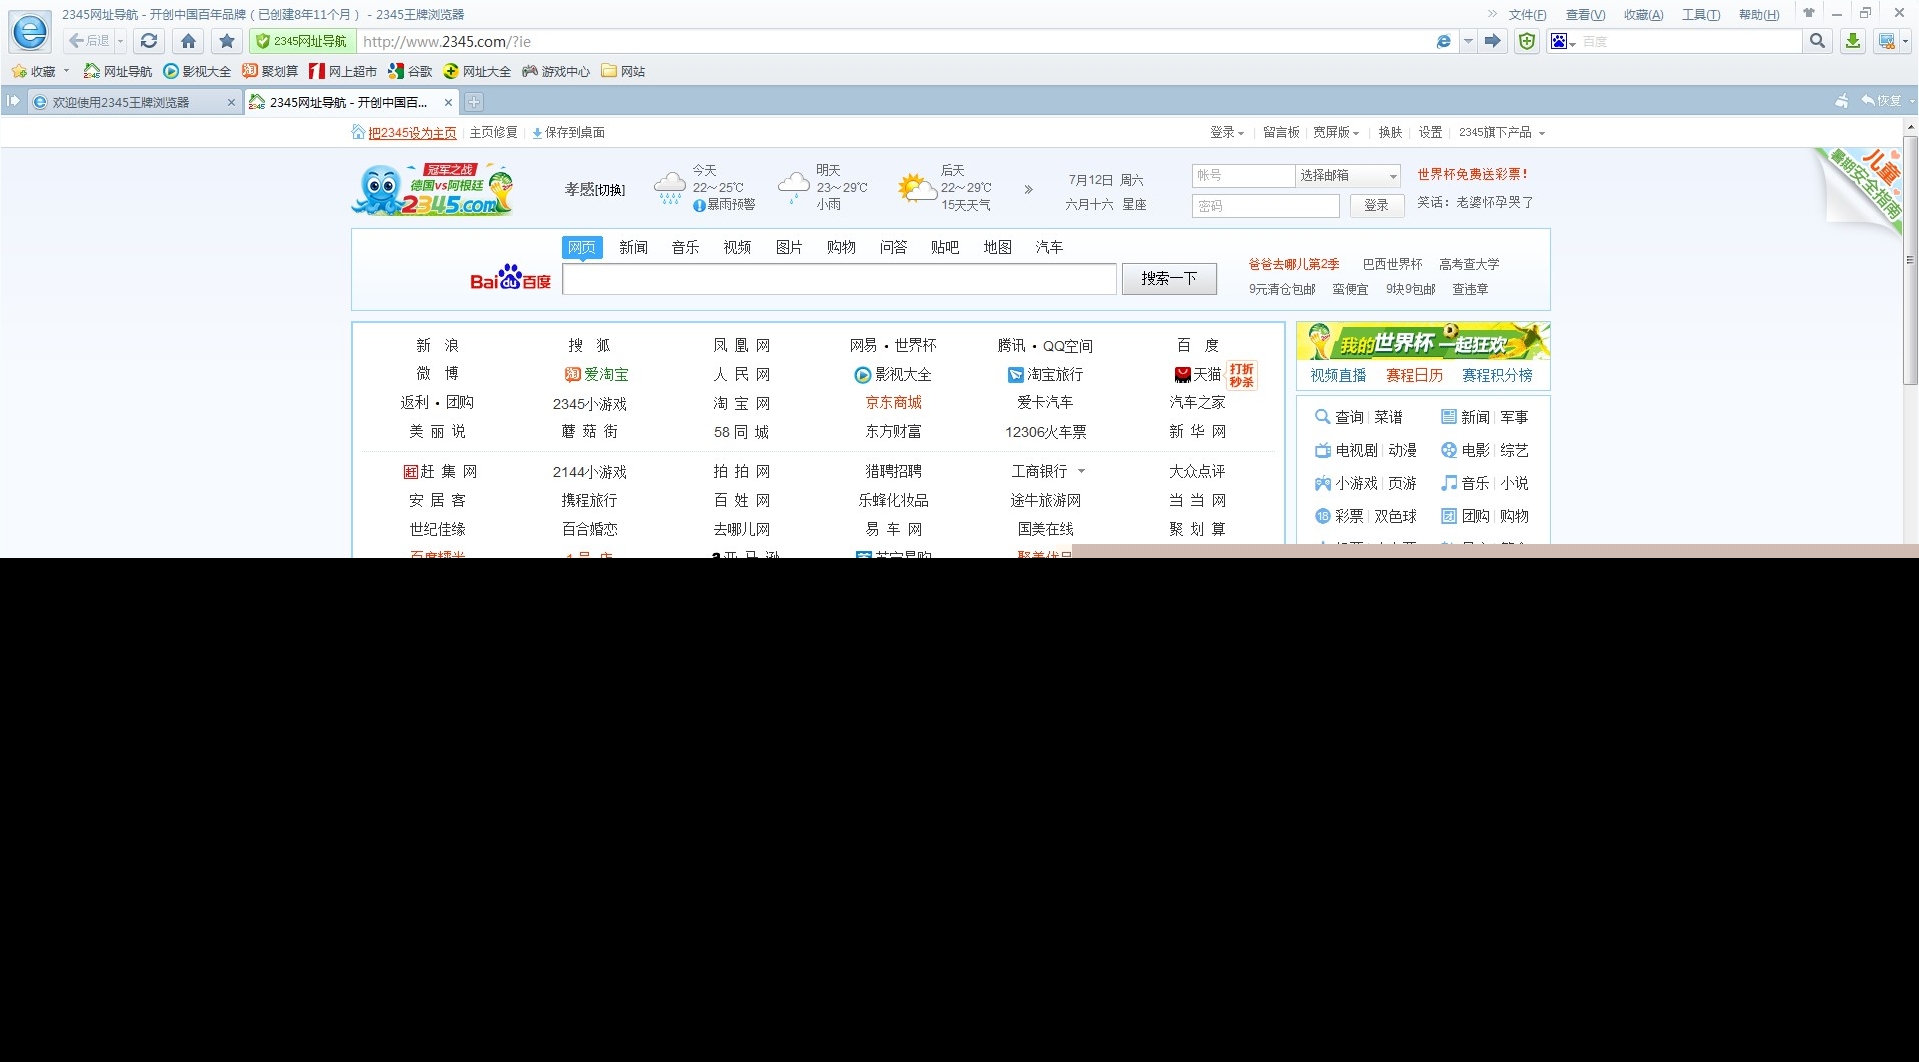Expand the 工商银行 dropdown arrow
The height and width of the screenshot is (1062, 1919).
point(1081,471)
